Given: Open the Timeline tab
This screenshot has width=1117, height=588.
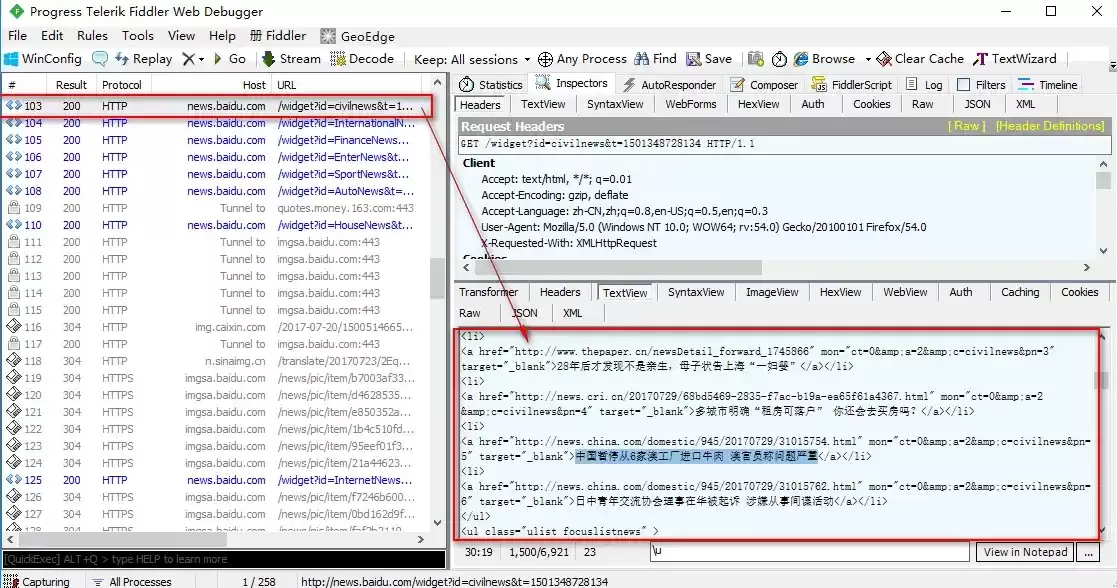Looking at the screenshot, I should pos(1048,85).
